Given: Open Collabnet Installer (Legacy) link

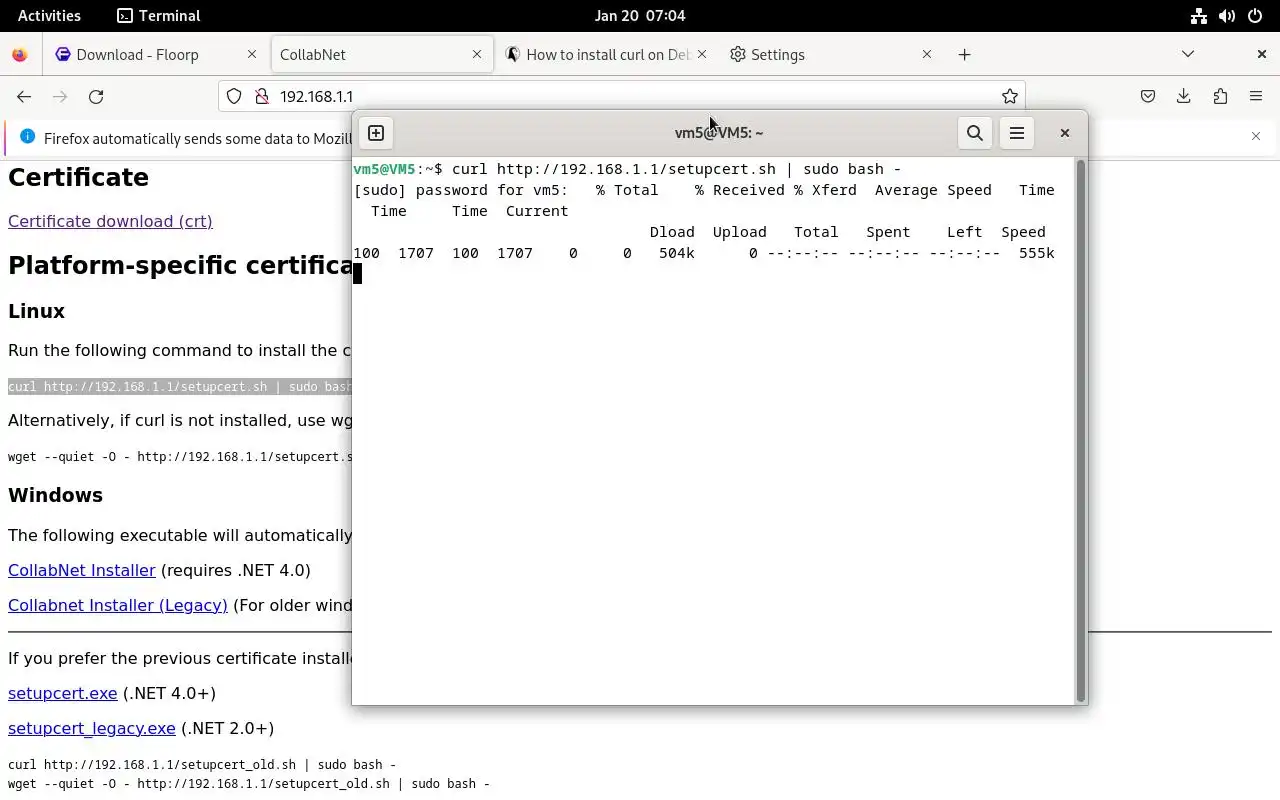Looking at the screenshot, I should pos(118,605).
